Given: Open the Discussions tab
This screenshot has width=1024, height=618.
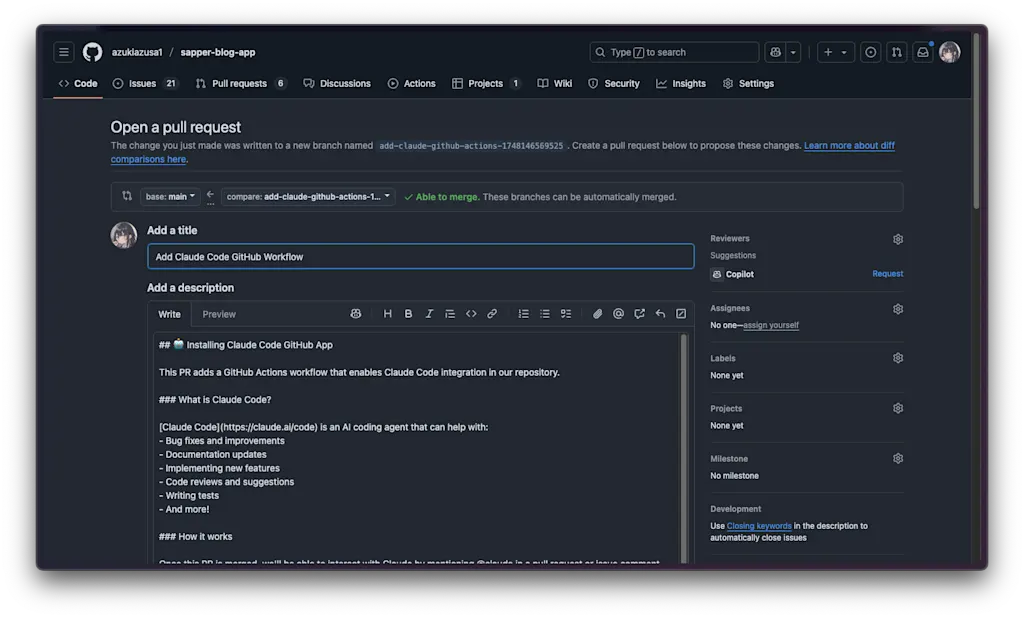Looking at the screenshot, I should pos(337,84).
